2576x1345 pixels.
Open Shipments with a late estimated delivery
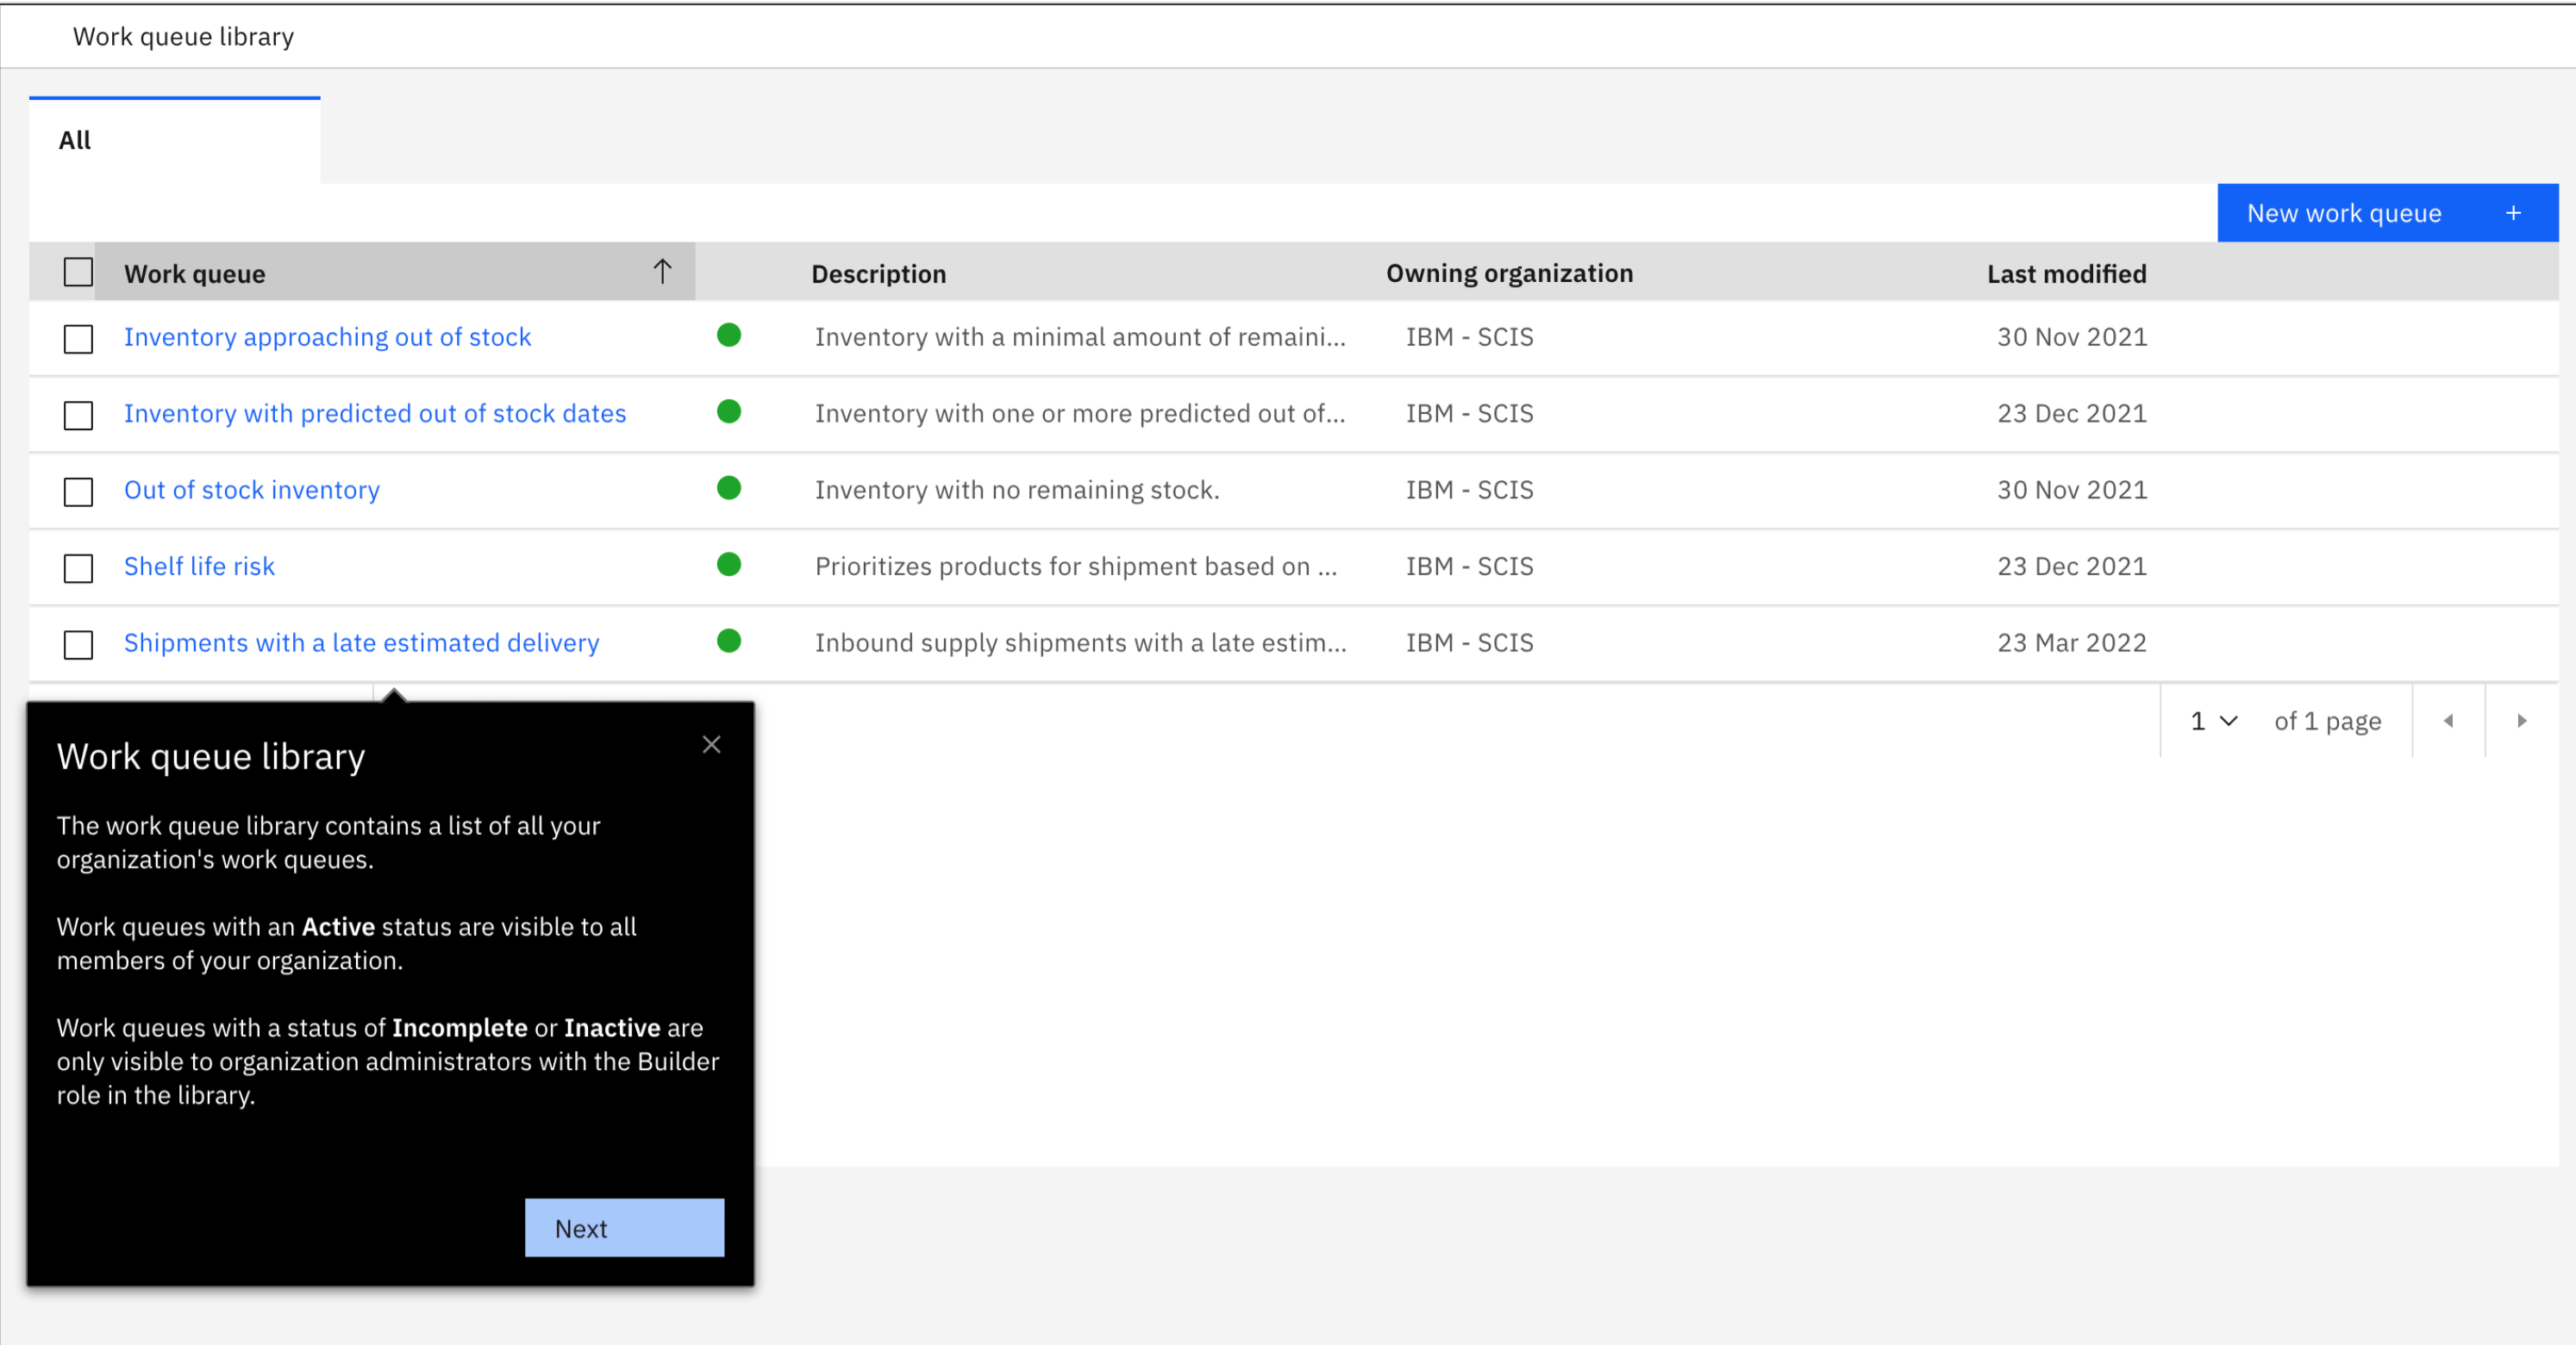pyautogui.click(x=361, y=643)
